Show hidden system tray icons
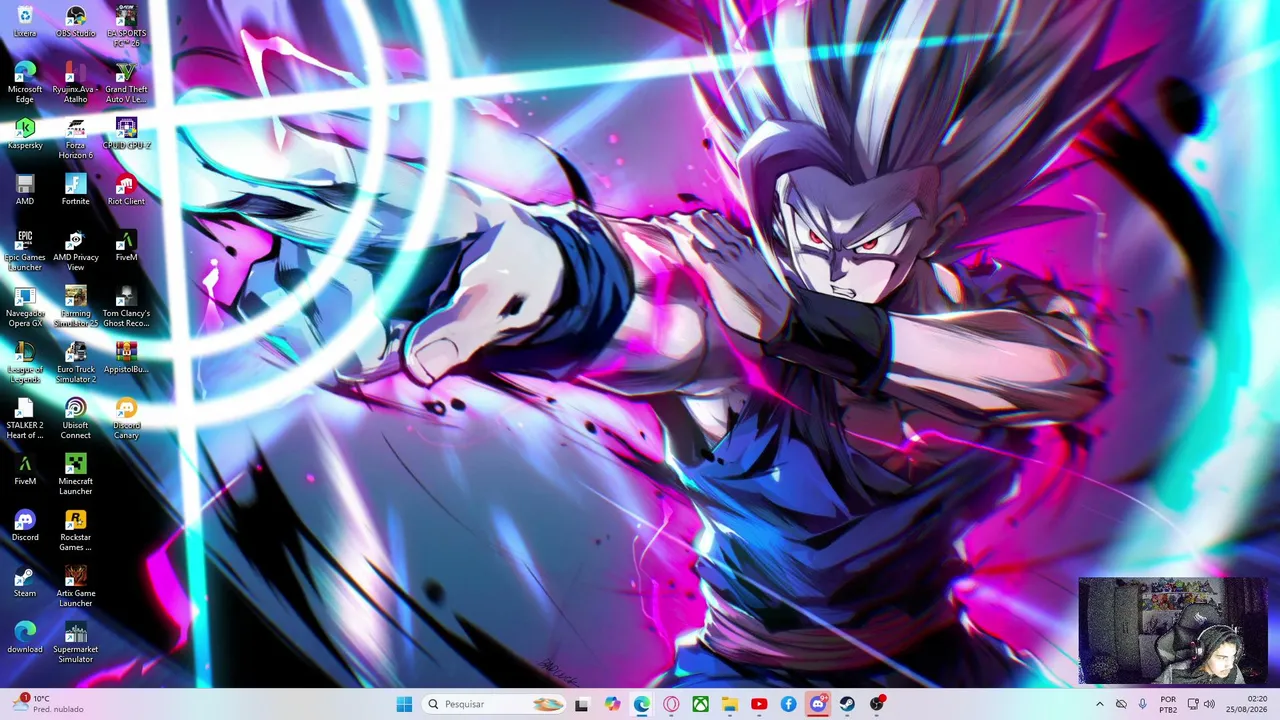The height and width of the screenshot is (720, 1280). (1099, 704)
